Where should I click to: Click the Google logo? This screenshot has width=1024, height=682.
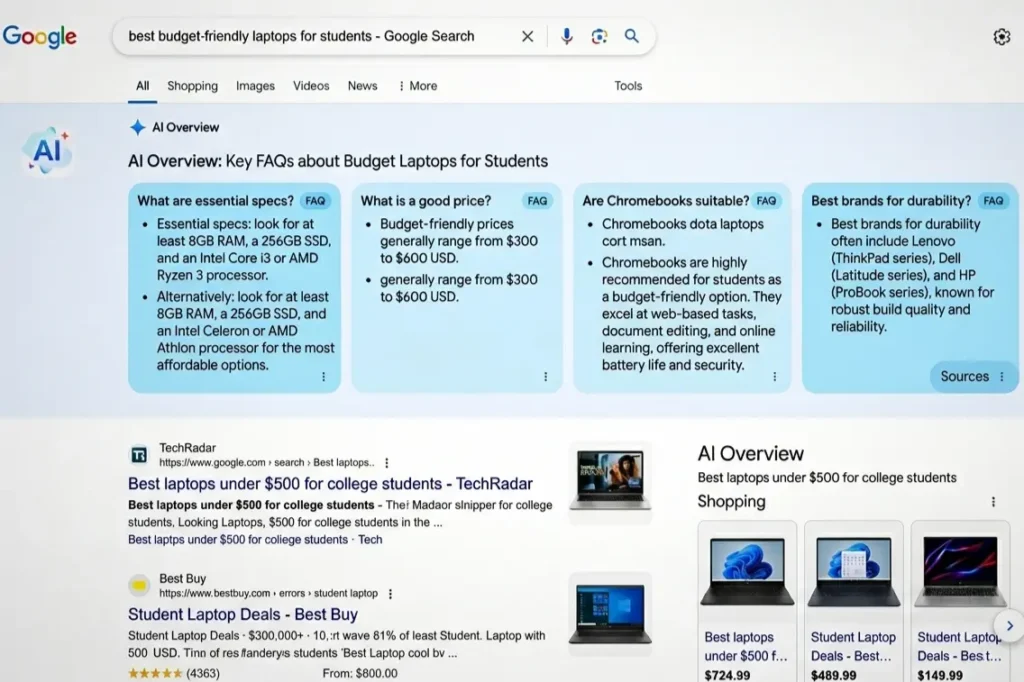click(x=40, y=37)
